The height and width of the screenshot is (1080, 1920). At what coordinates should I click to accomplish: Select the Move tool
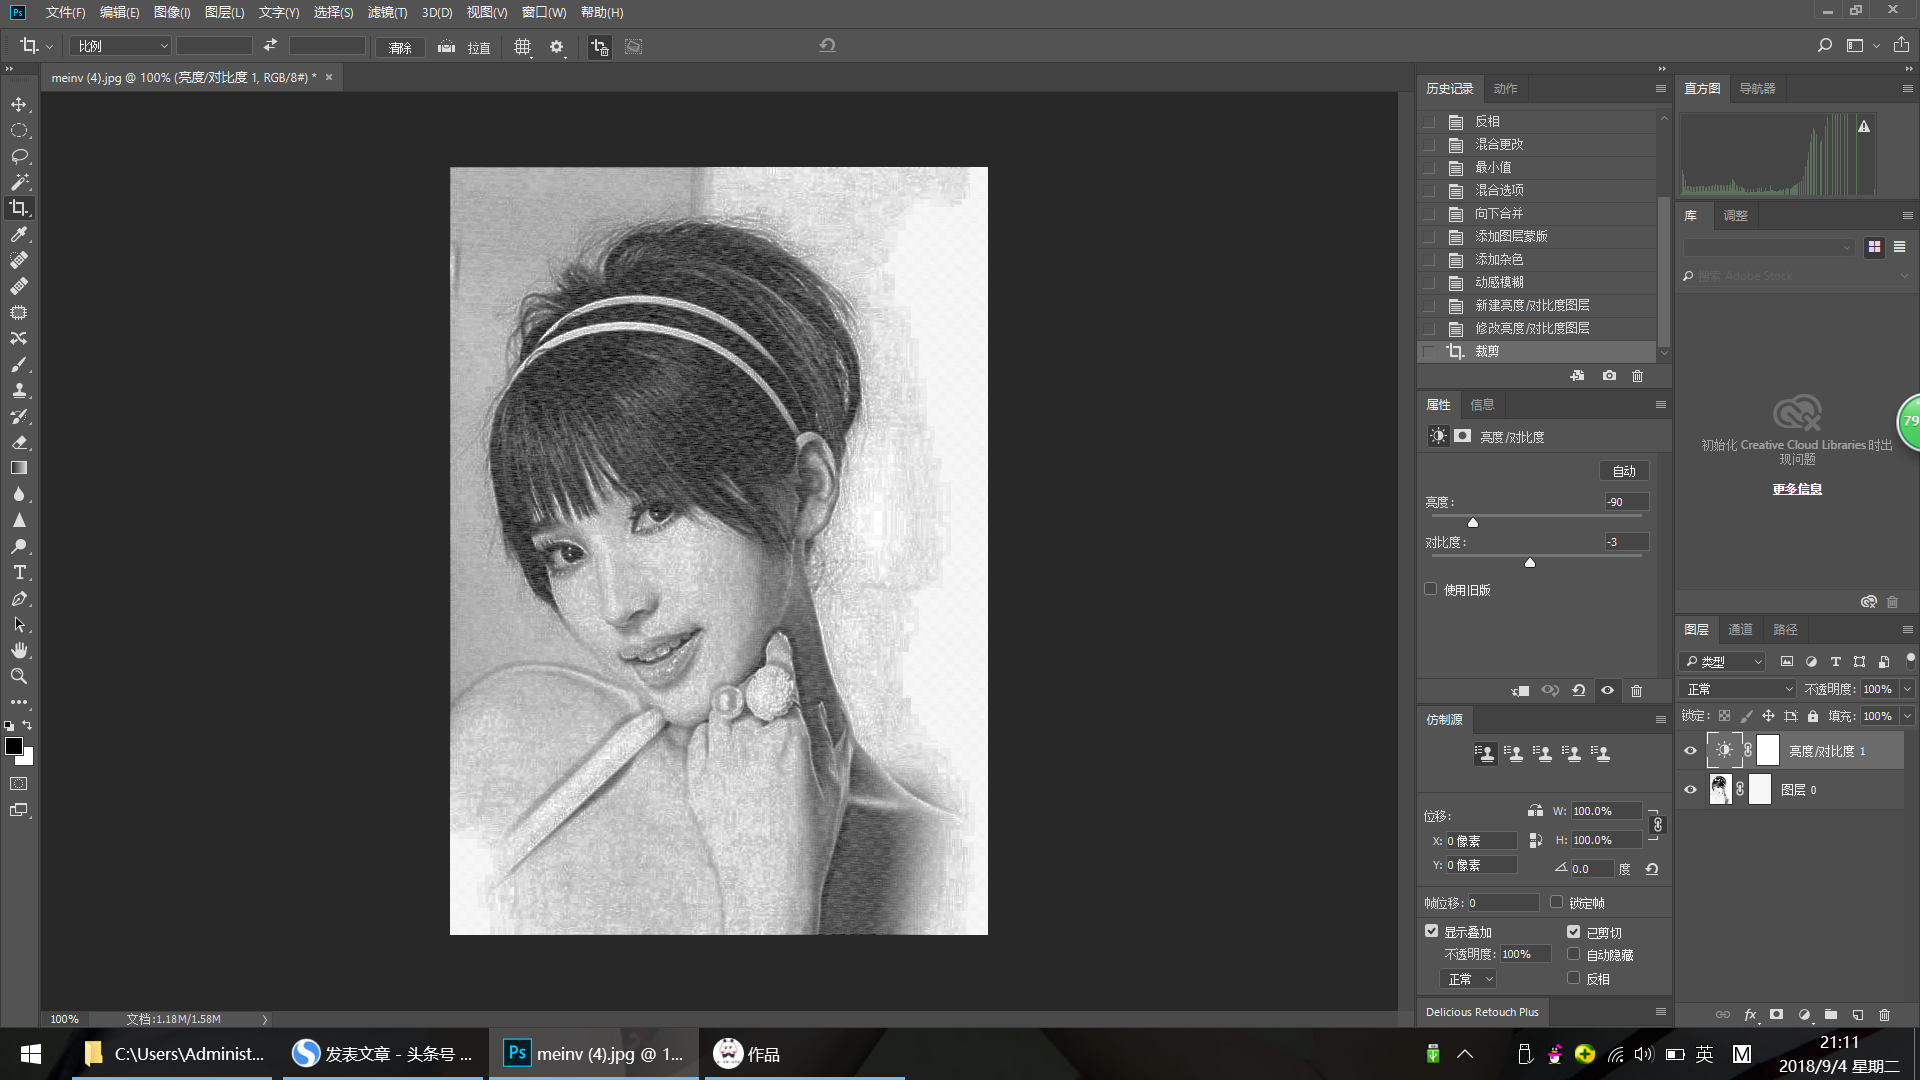[x=19, y=104]
